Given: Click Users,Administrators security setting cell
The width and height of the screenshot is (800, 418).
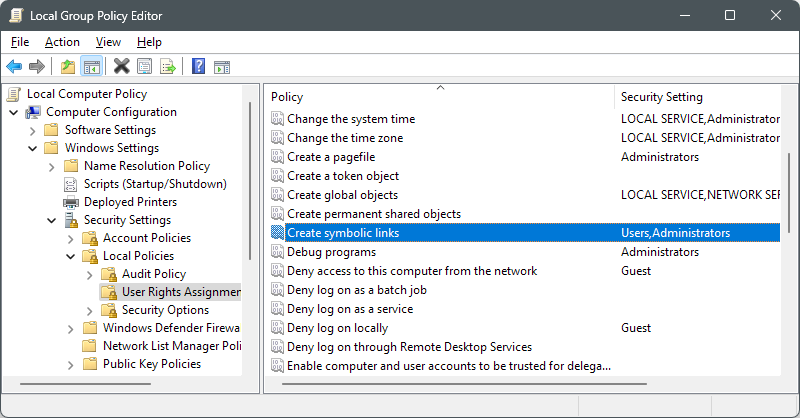Looking at the screenshot, I should pos(675,233).
